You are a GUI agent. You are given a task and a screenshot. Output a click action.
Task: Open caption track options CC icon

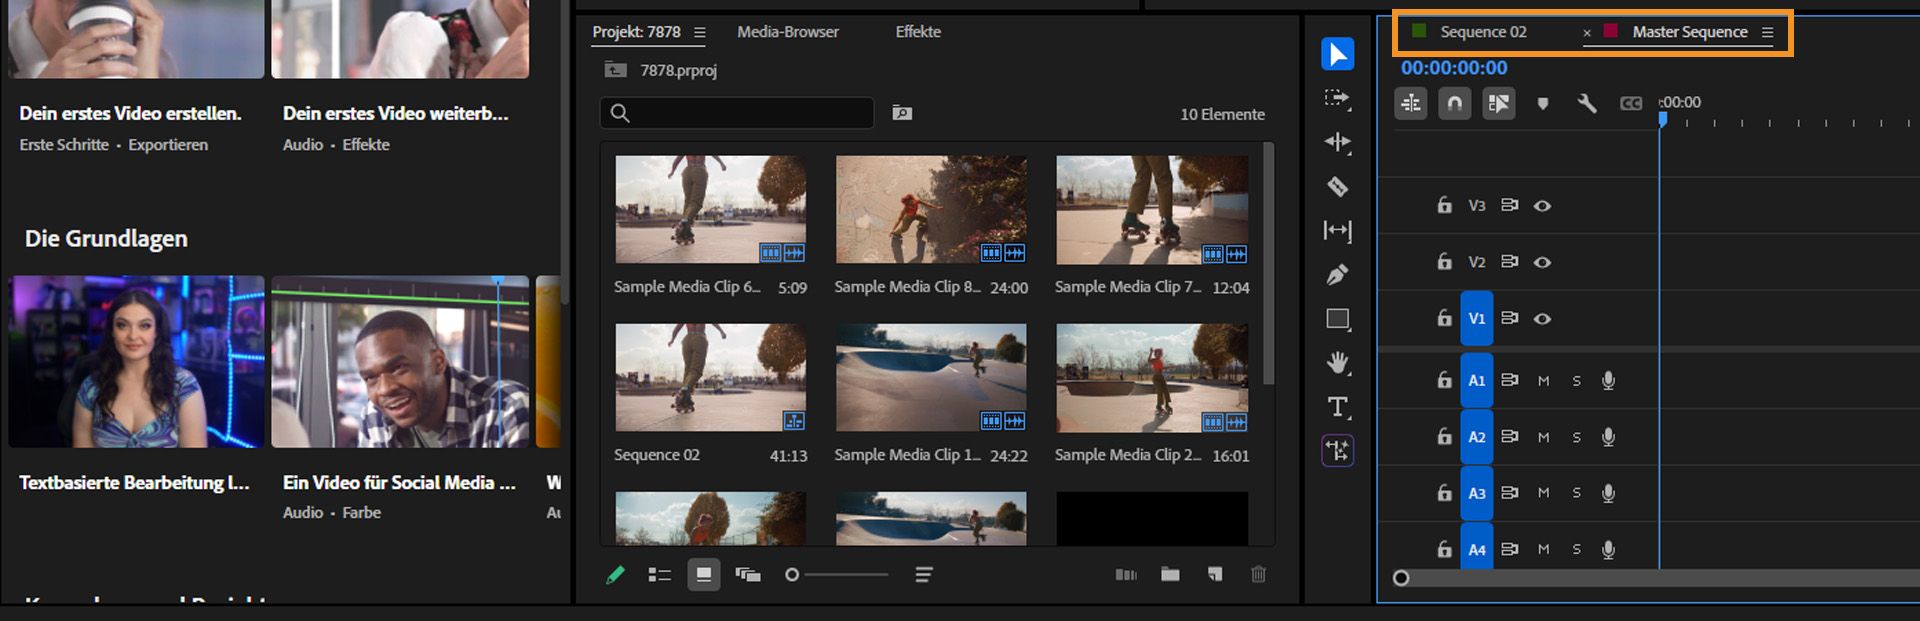click(x=1631, y=103)
